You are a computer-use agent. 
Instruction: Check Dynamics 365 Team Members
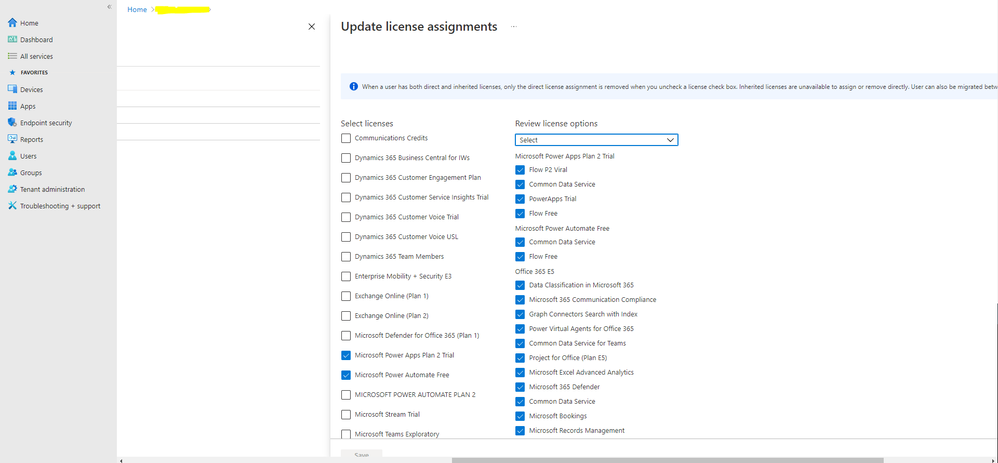pyautogui.click(x=346, y=257)
